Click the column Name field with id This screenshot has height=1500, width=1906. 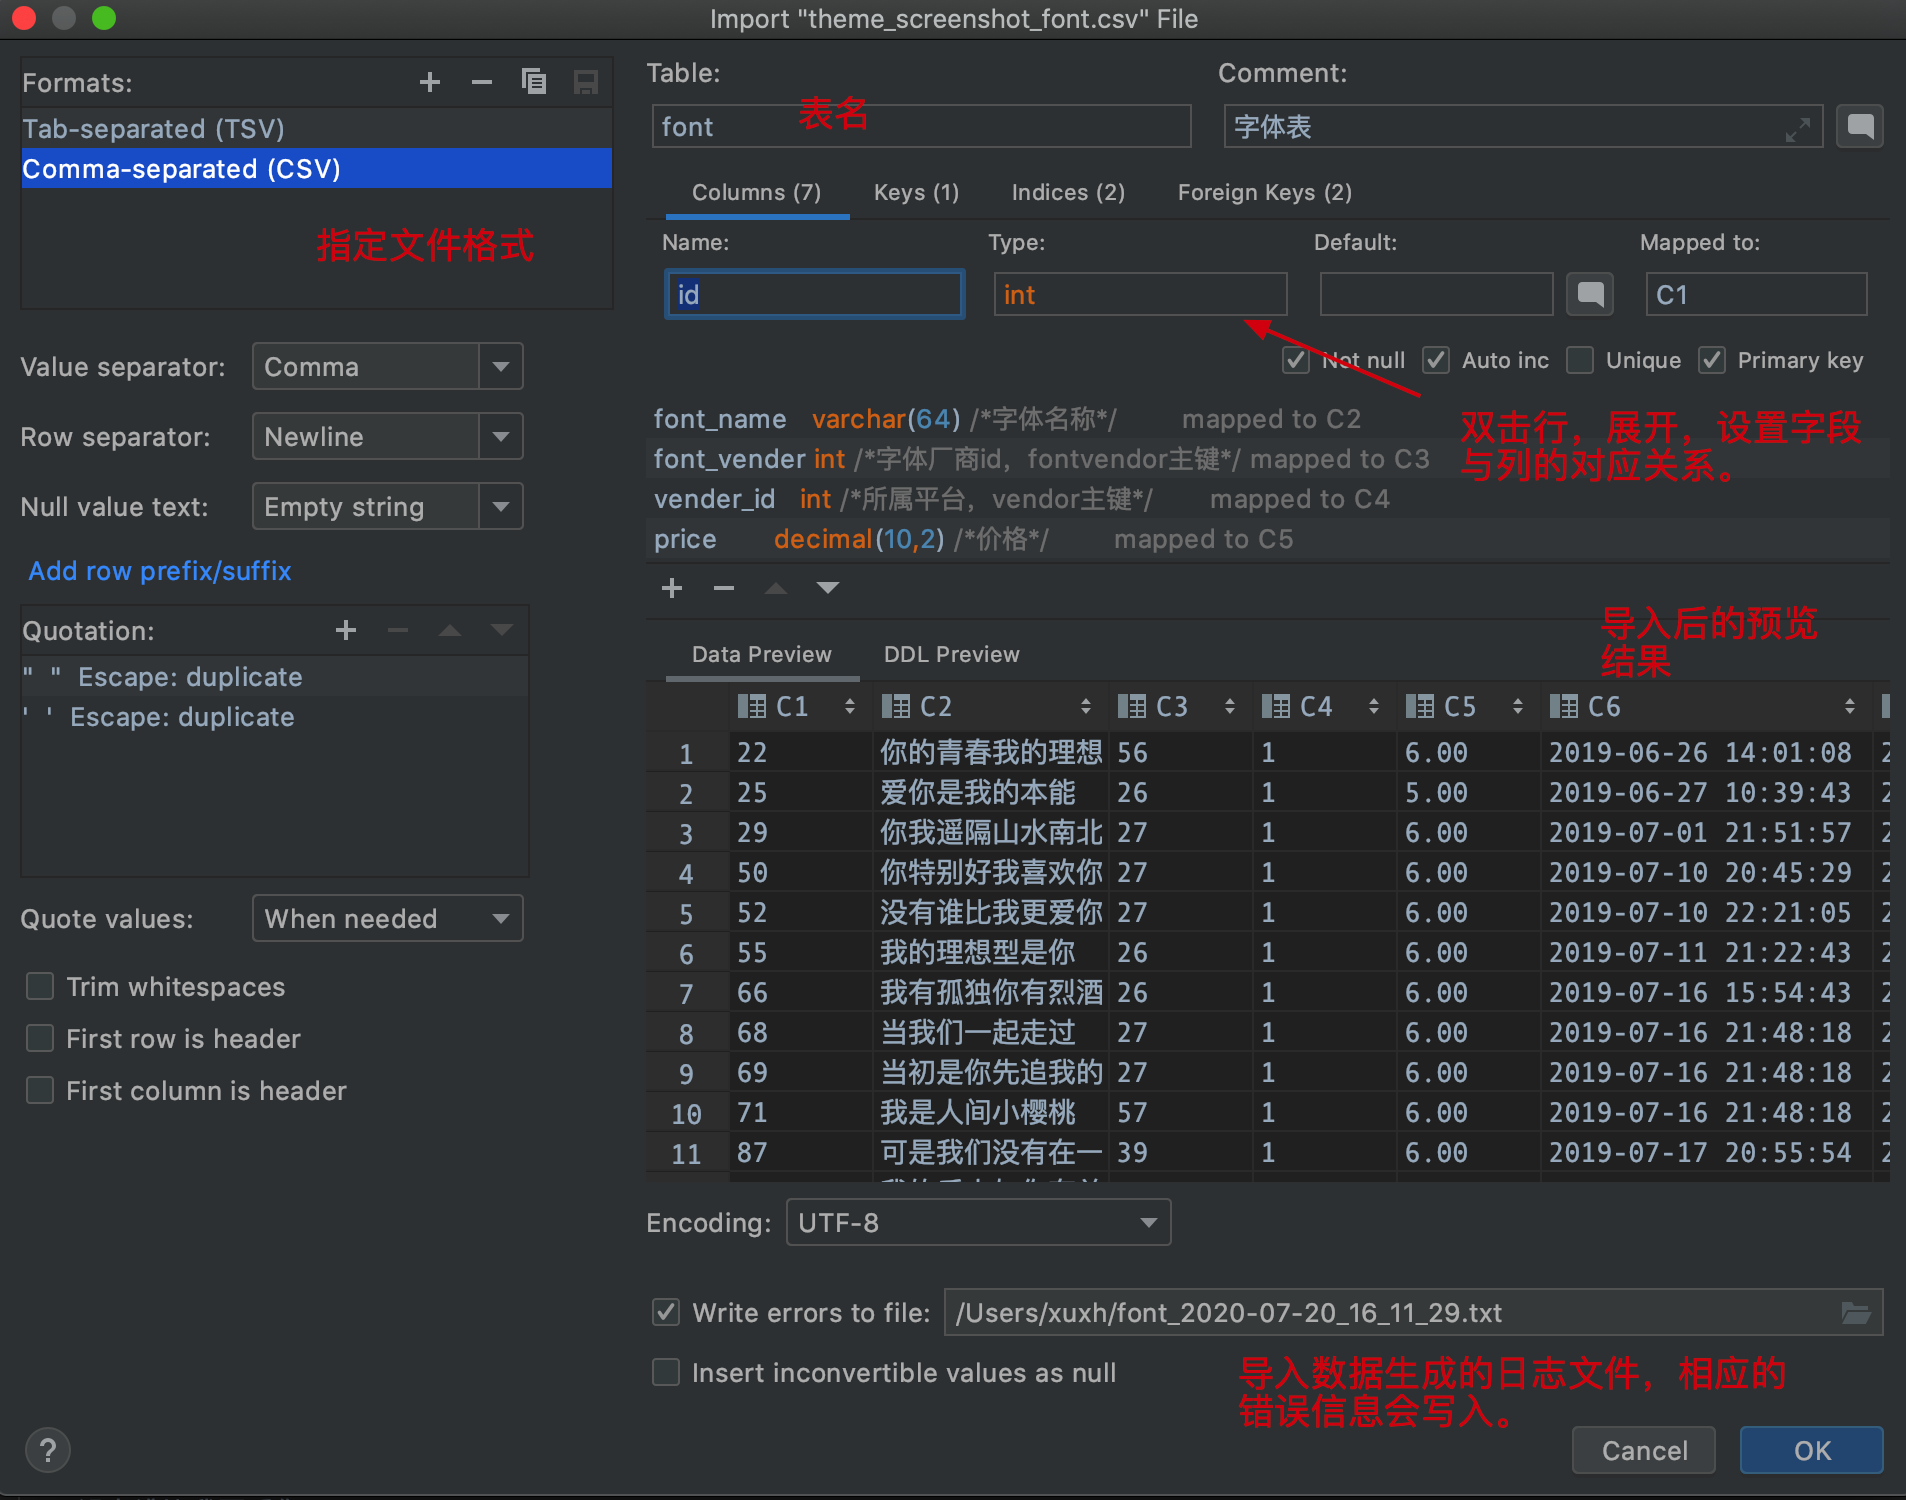pos(815,294)
